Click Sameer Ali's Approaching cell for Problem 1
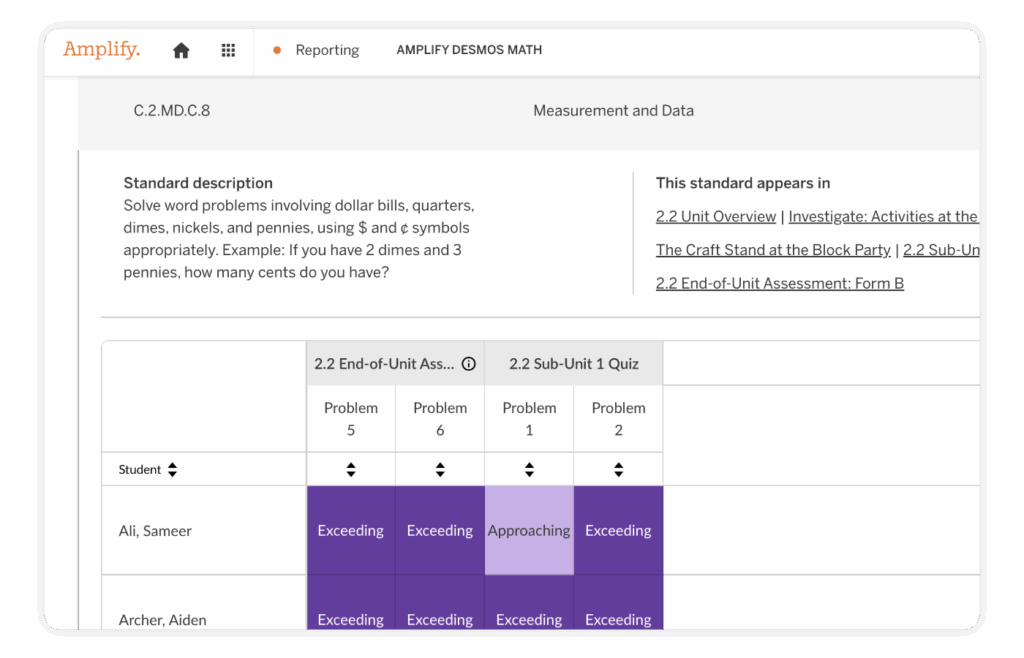 click(x=529, y=531)
